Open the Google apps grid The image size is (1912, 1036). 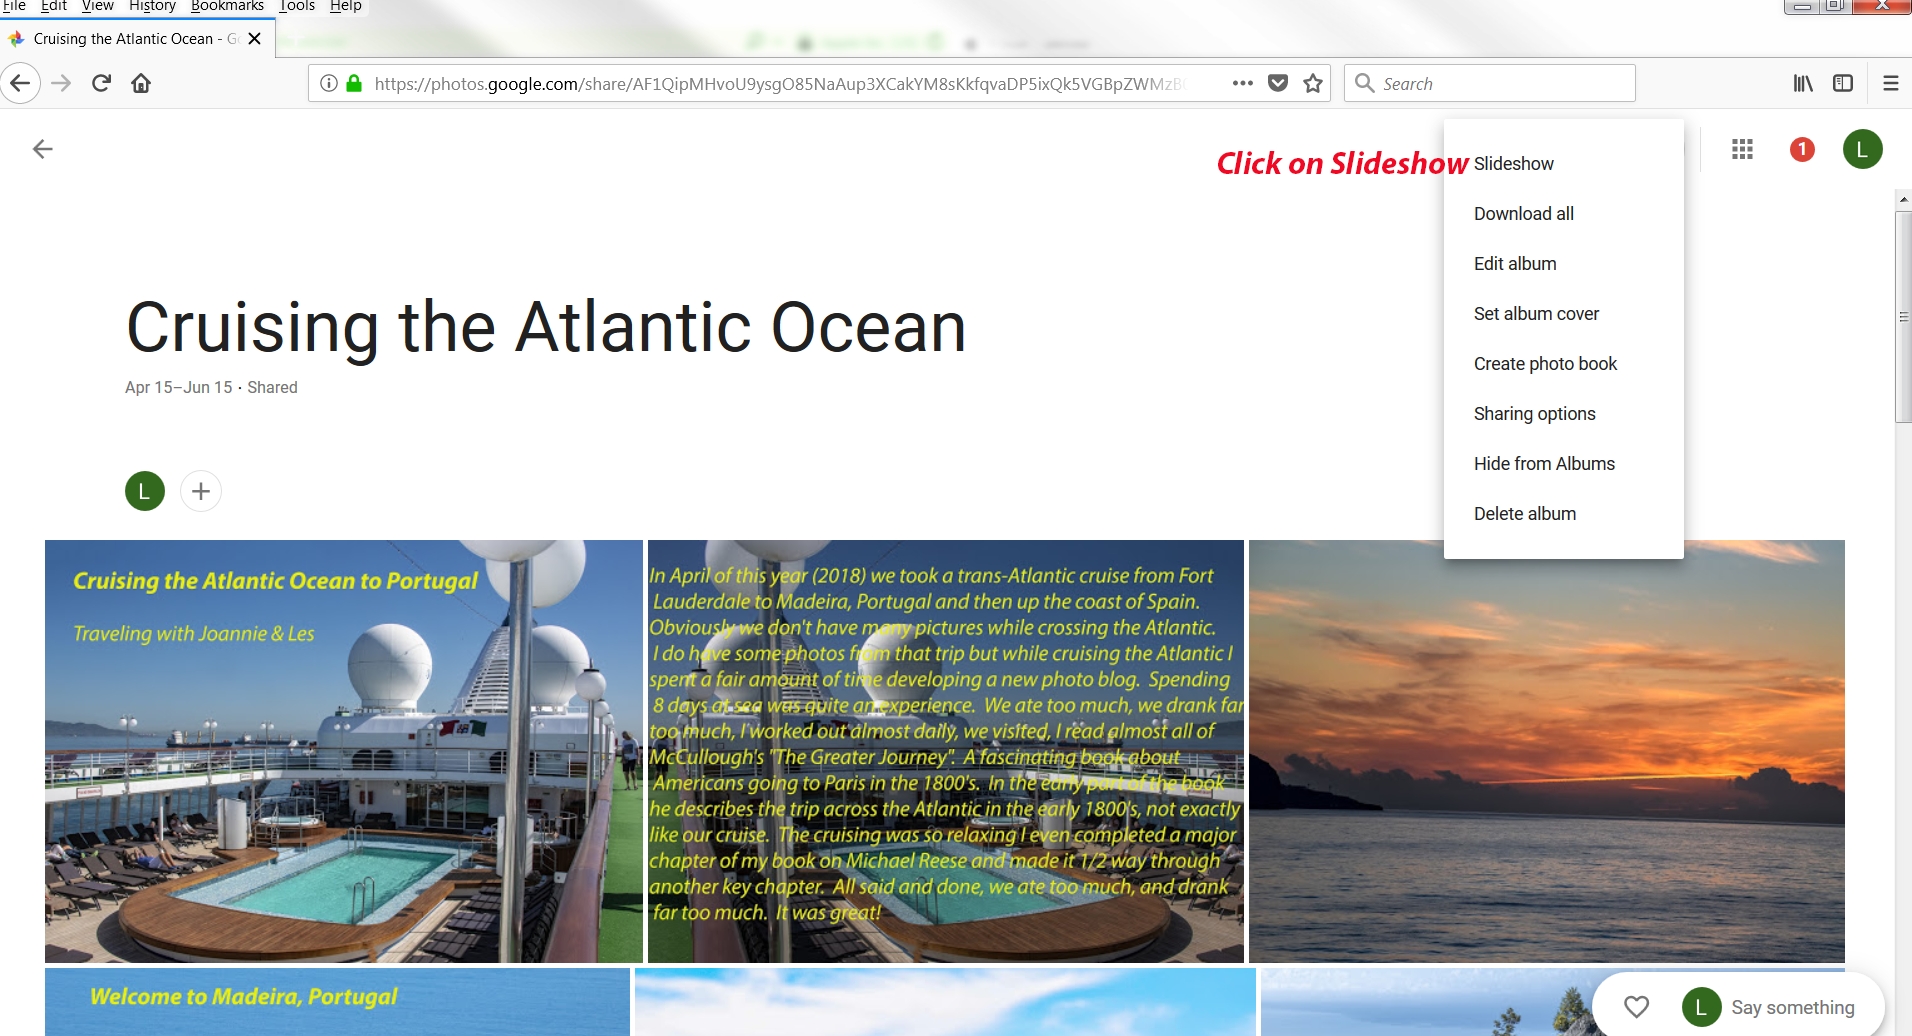click(1742, 149)
